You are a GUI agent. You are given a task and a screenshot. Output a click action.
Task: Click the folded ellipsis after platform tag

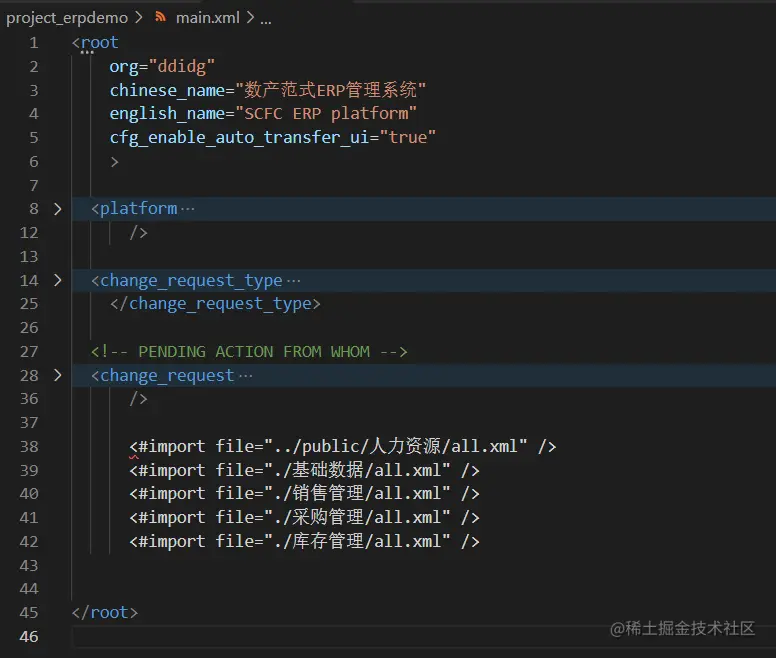tap(187, 209)
